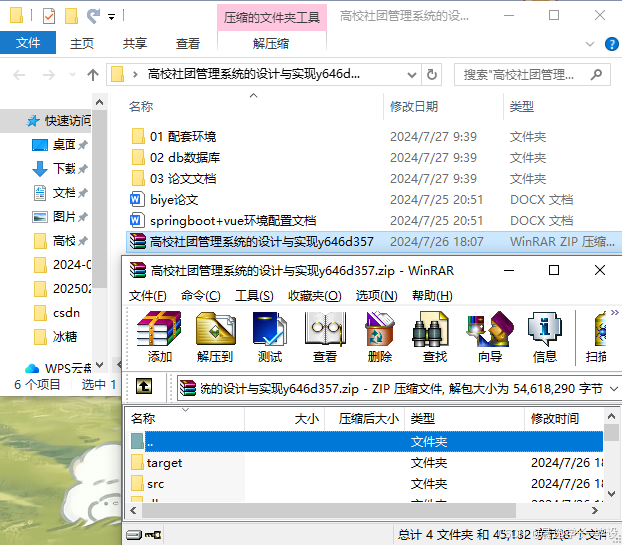Open address bar history dropdown
The image size is (622, 545).
coord(412,75)
